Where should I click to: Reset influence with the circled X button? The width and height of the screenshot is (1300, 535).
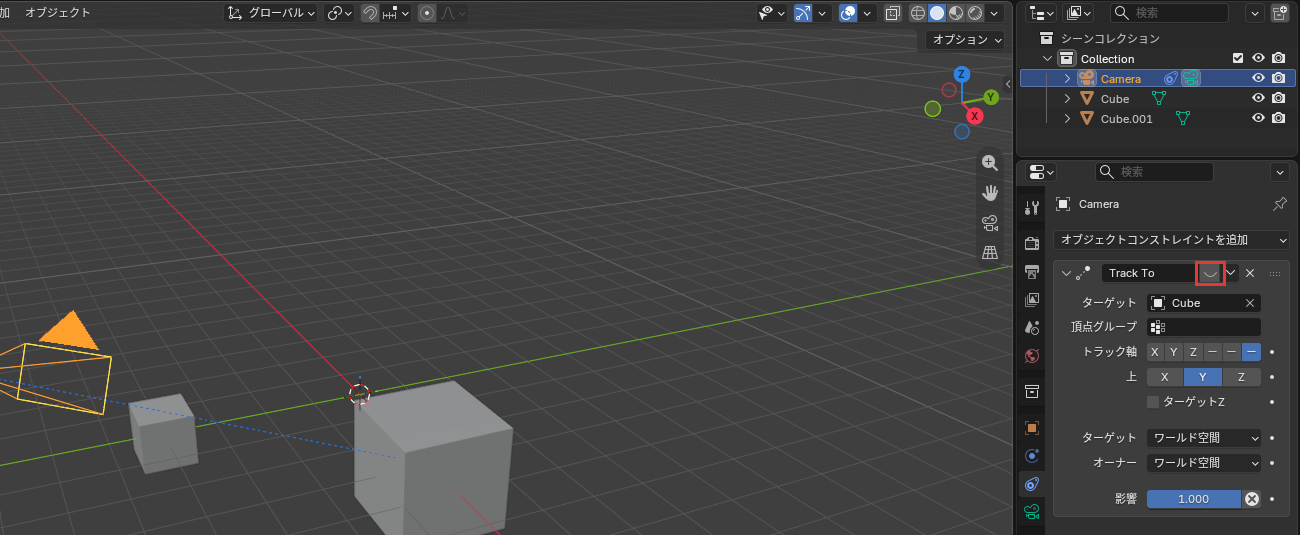[x=1251, y=499]
